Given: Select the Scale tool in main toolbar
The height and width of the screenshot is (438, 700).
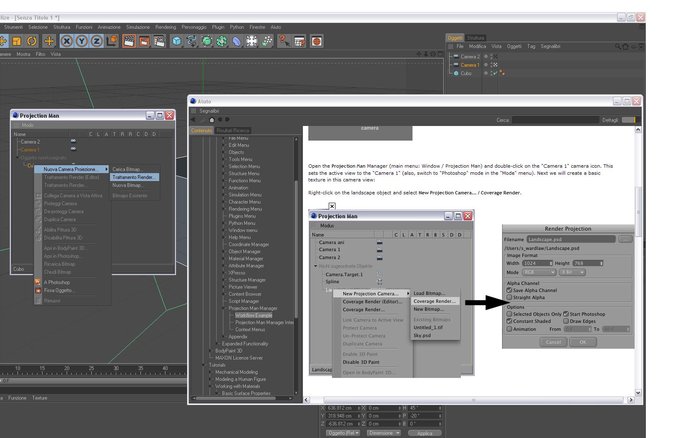Looking at the screenshot, I should coord(17,42).
